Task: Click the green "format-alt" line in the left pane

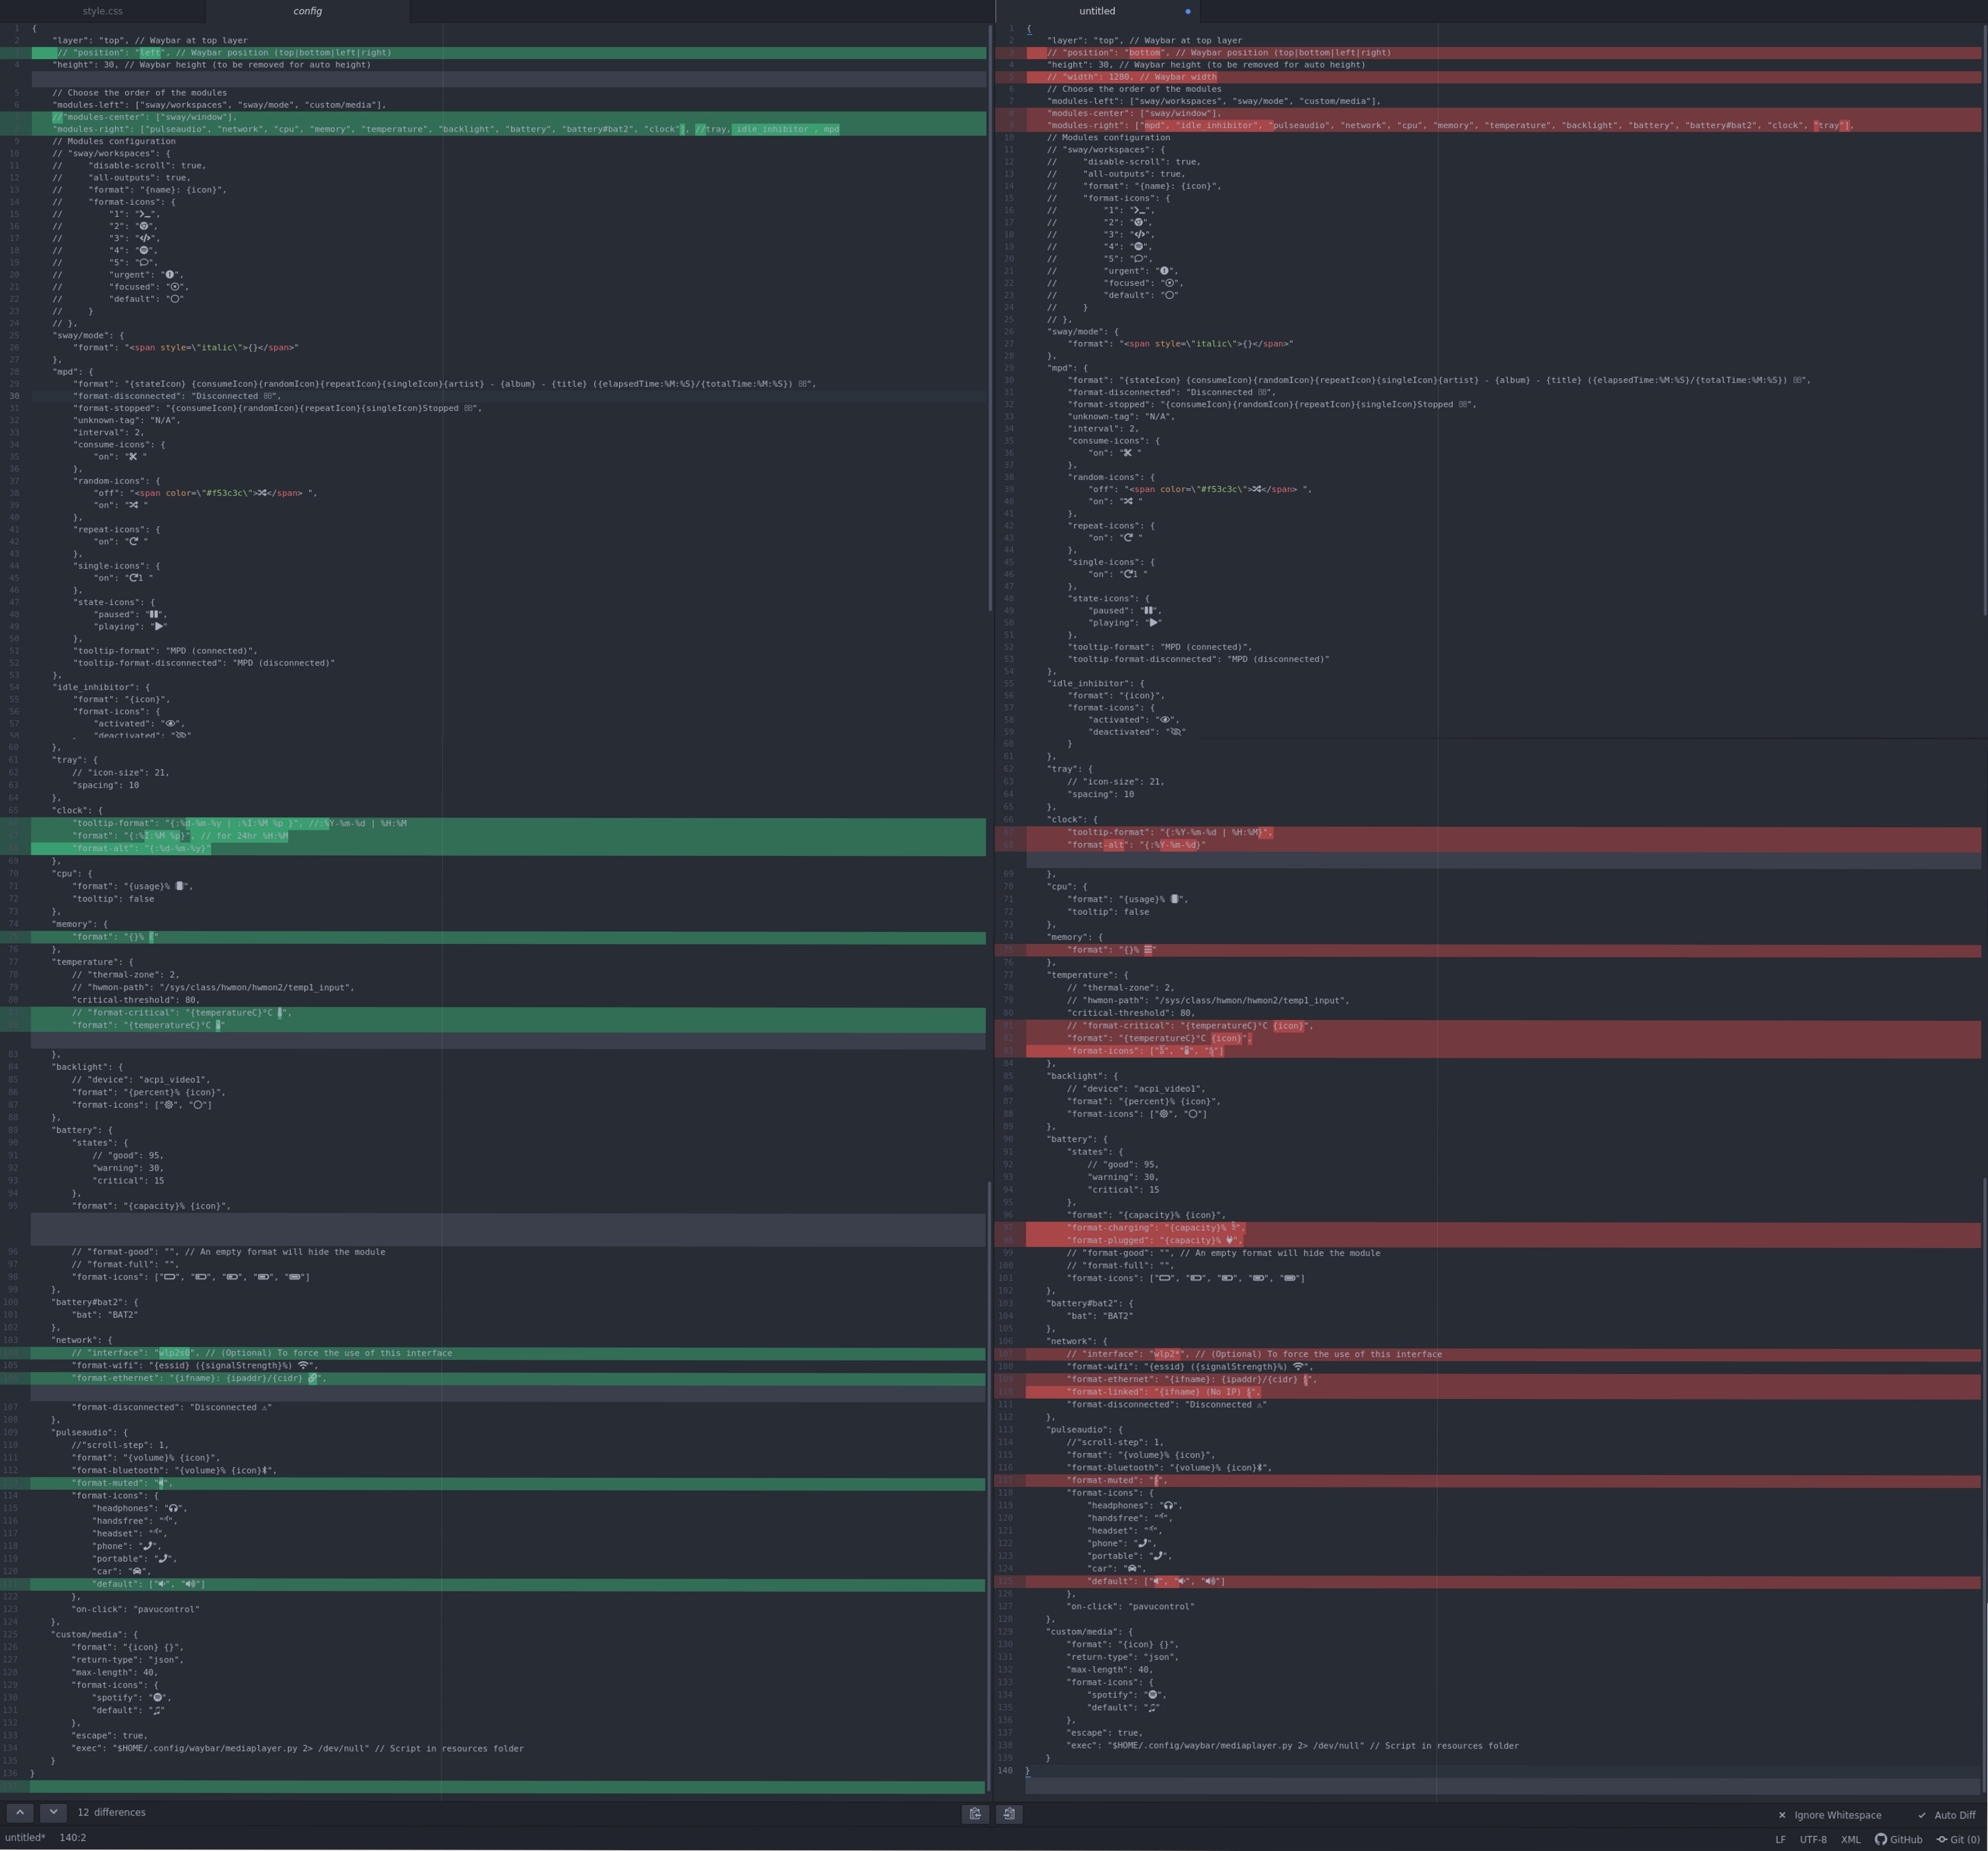Action: (x=507, y=848)
